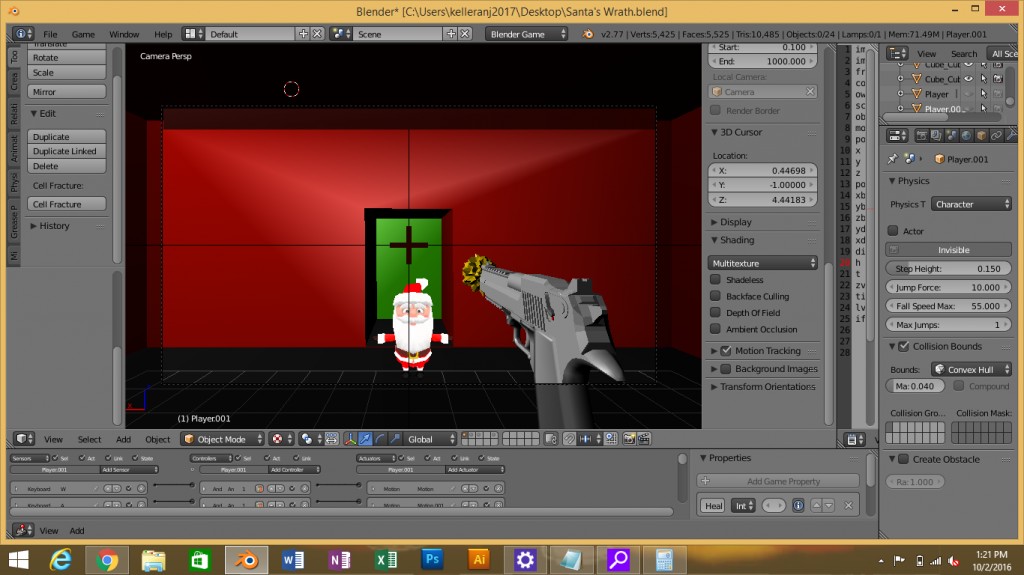Image resolution: width=1024 pixels, height=575 pixels.
Task: Open Blender from the Windows taskbar
Action: pos(246,560)
